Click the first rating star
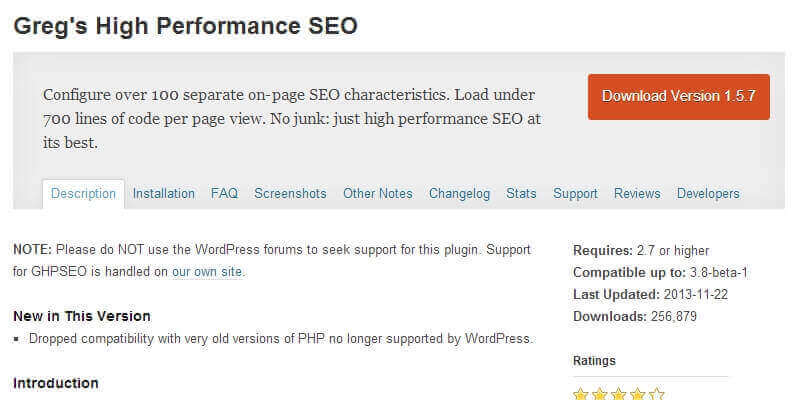Image resolution: width=800 pixels, height=400 pixels. point(581,394)
